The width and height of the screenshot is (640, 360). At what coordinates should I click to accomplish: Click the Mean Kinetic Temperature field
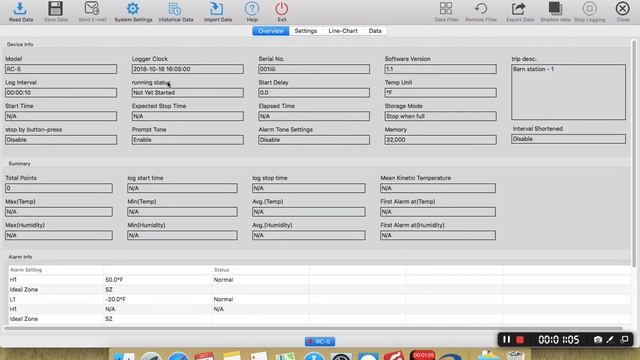pos(438,188)
